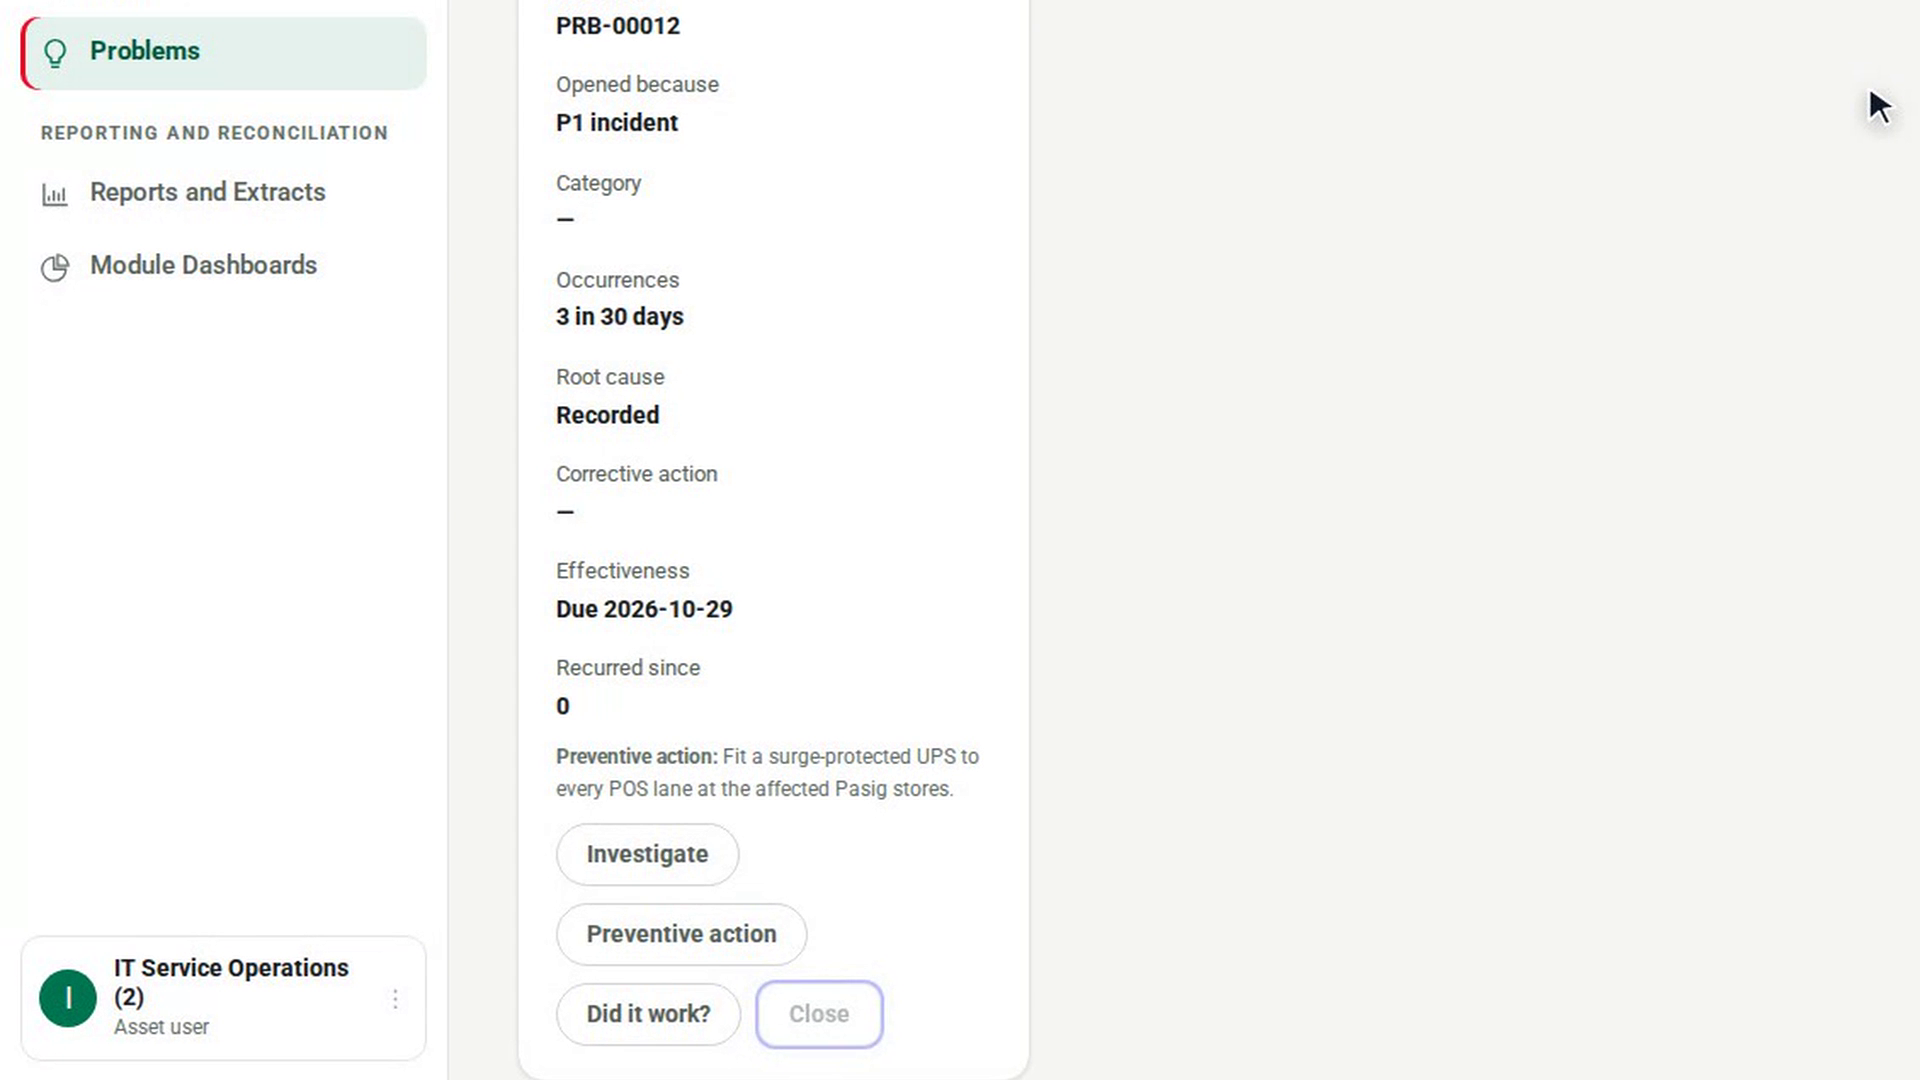Screen dimensions: 1920x1080
Task: Select the IT Service Operations account name
Action: click(231, 982)
